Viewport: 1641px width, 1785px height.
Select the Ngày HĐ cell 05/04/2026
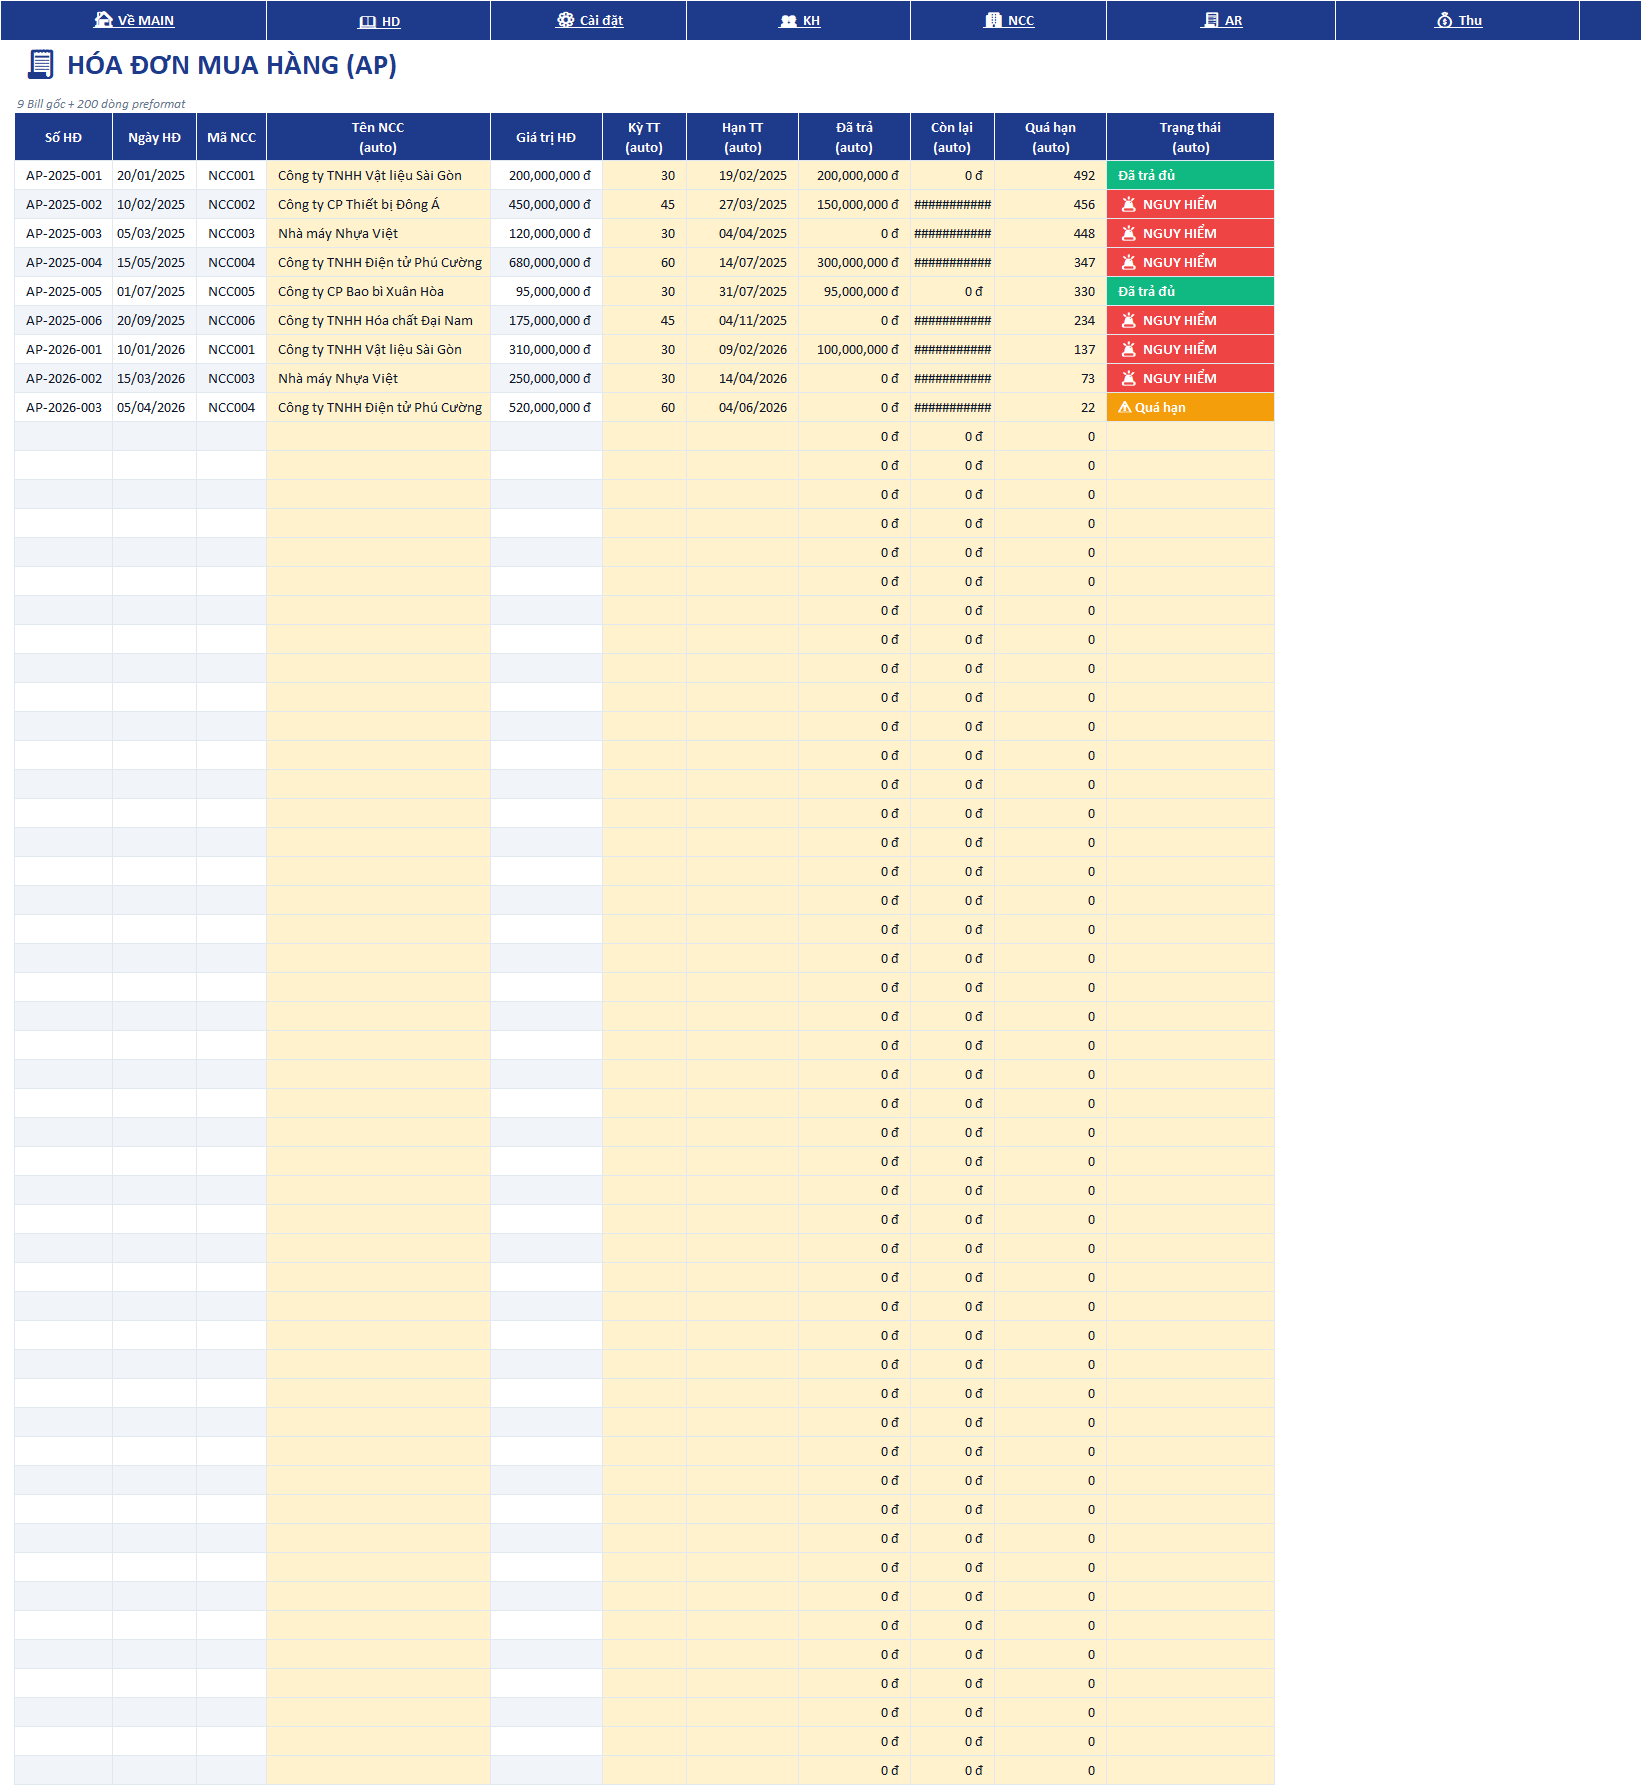[x=154, y=407]
